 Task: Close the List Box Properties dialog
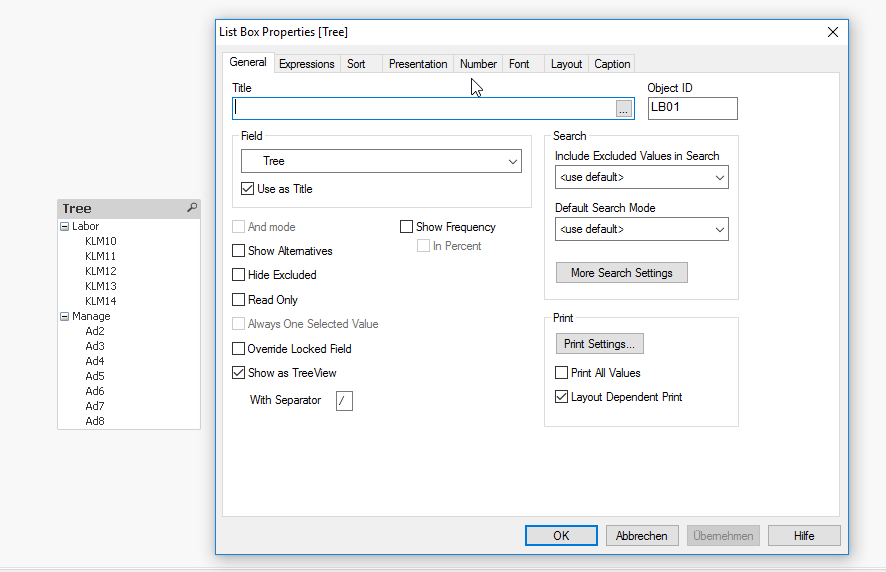(832, 32)
